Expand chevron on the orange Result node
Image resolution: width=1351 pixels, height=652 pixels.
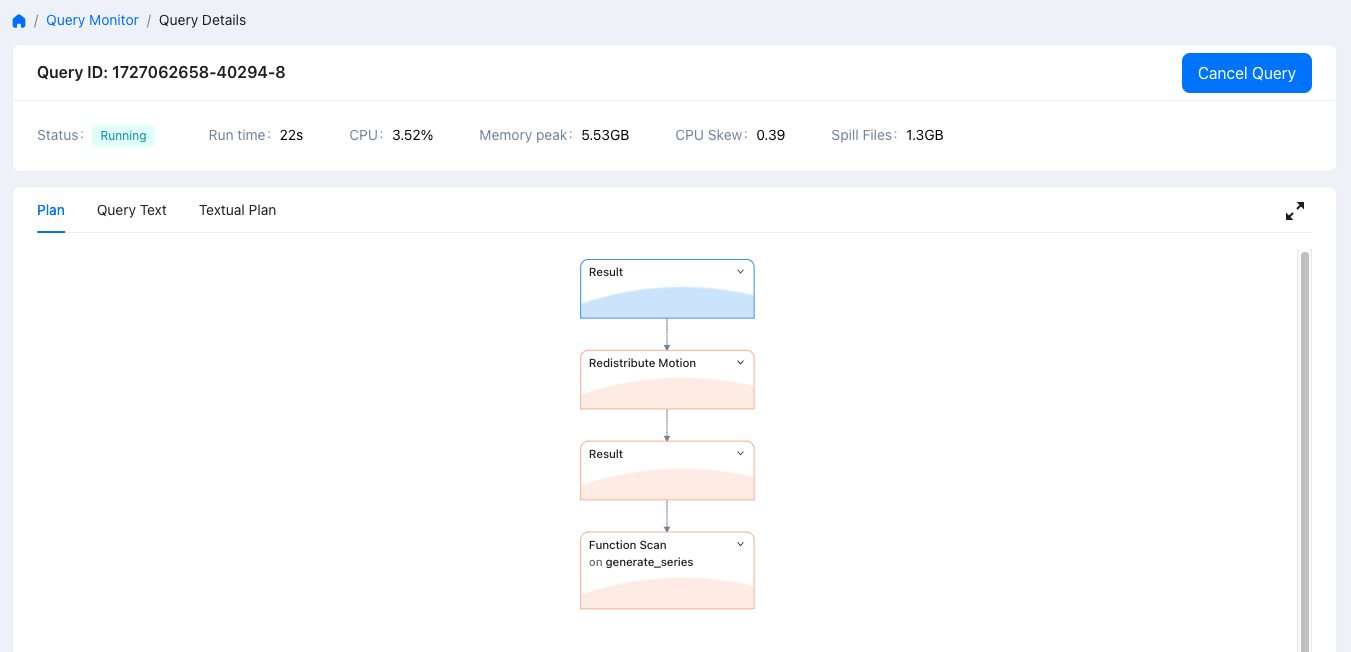(x=740, y=454)
